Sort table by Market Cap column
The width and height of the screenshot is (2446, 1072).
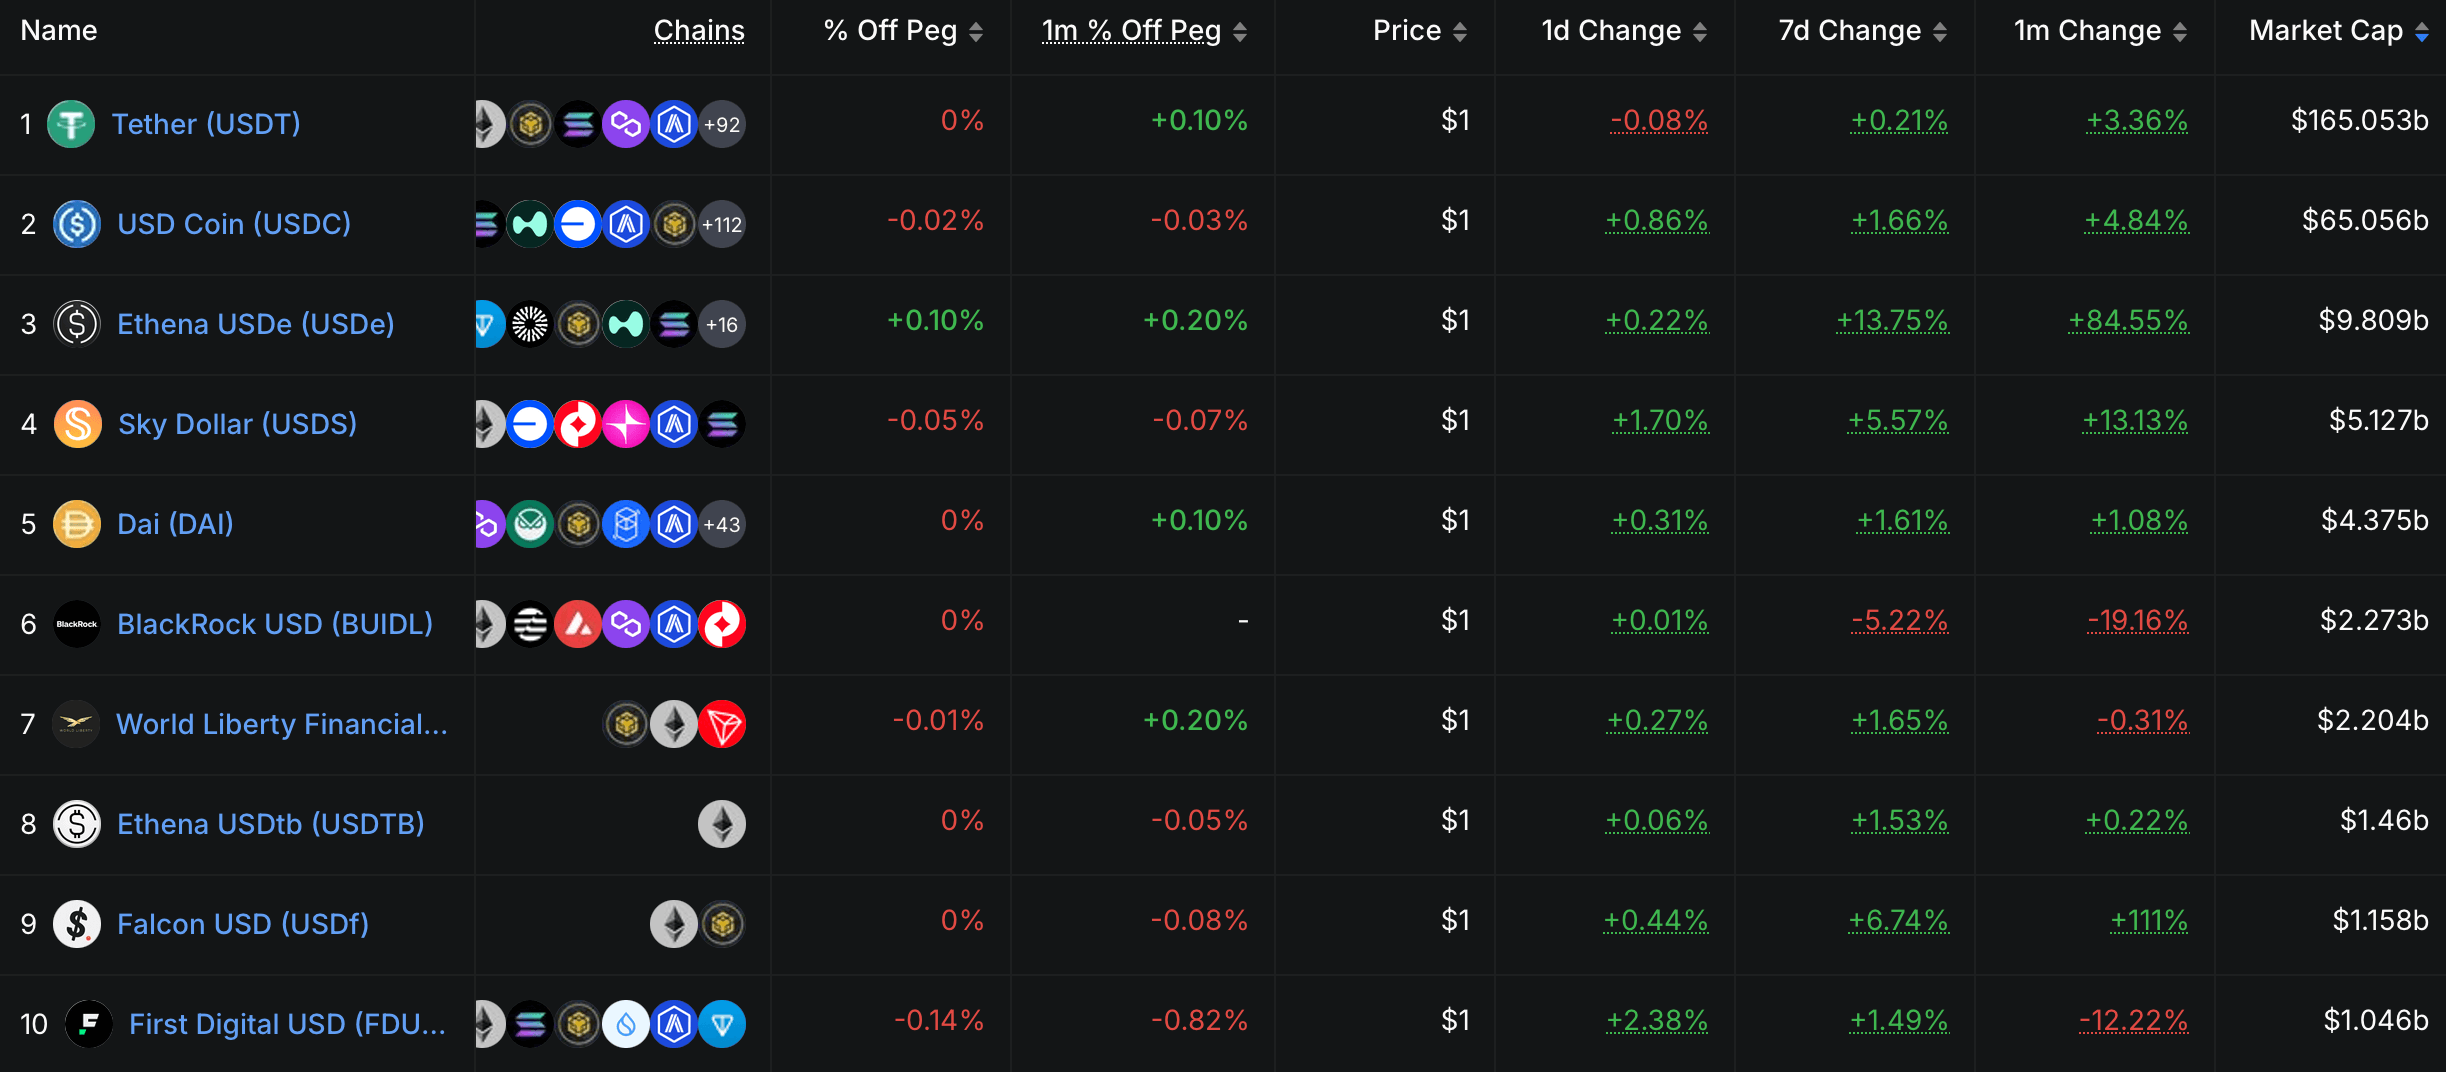click(x=2336, y=31)
